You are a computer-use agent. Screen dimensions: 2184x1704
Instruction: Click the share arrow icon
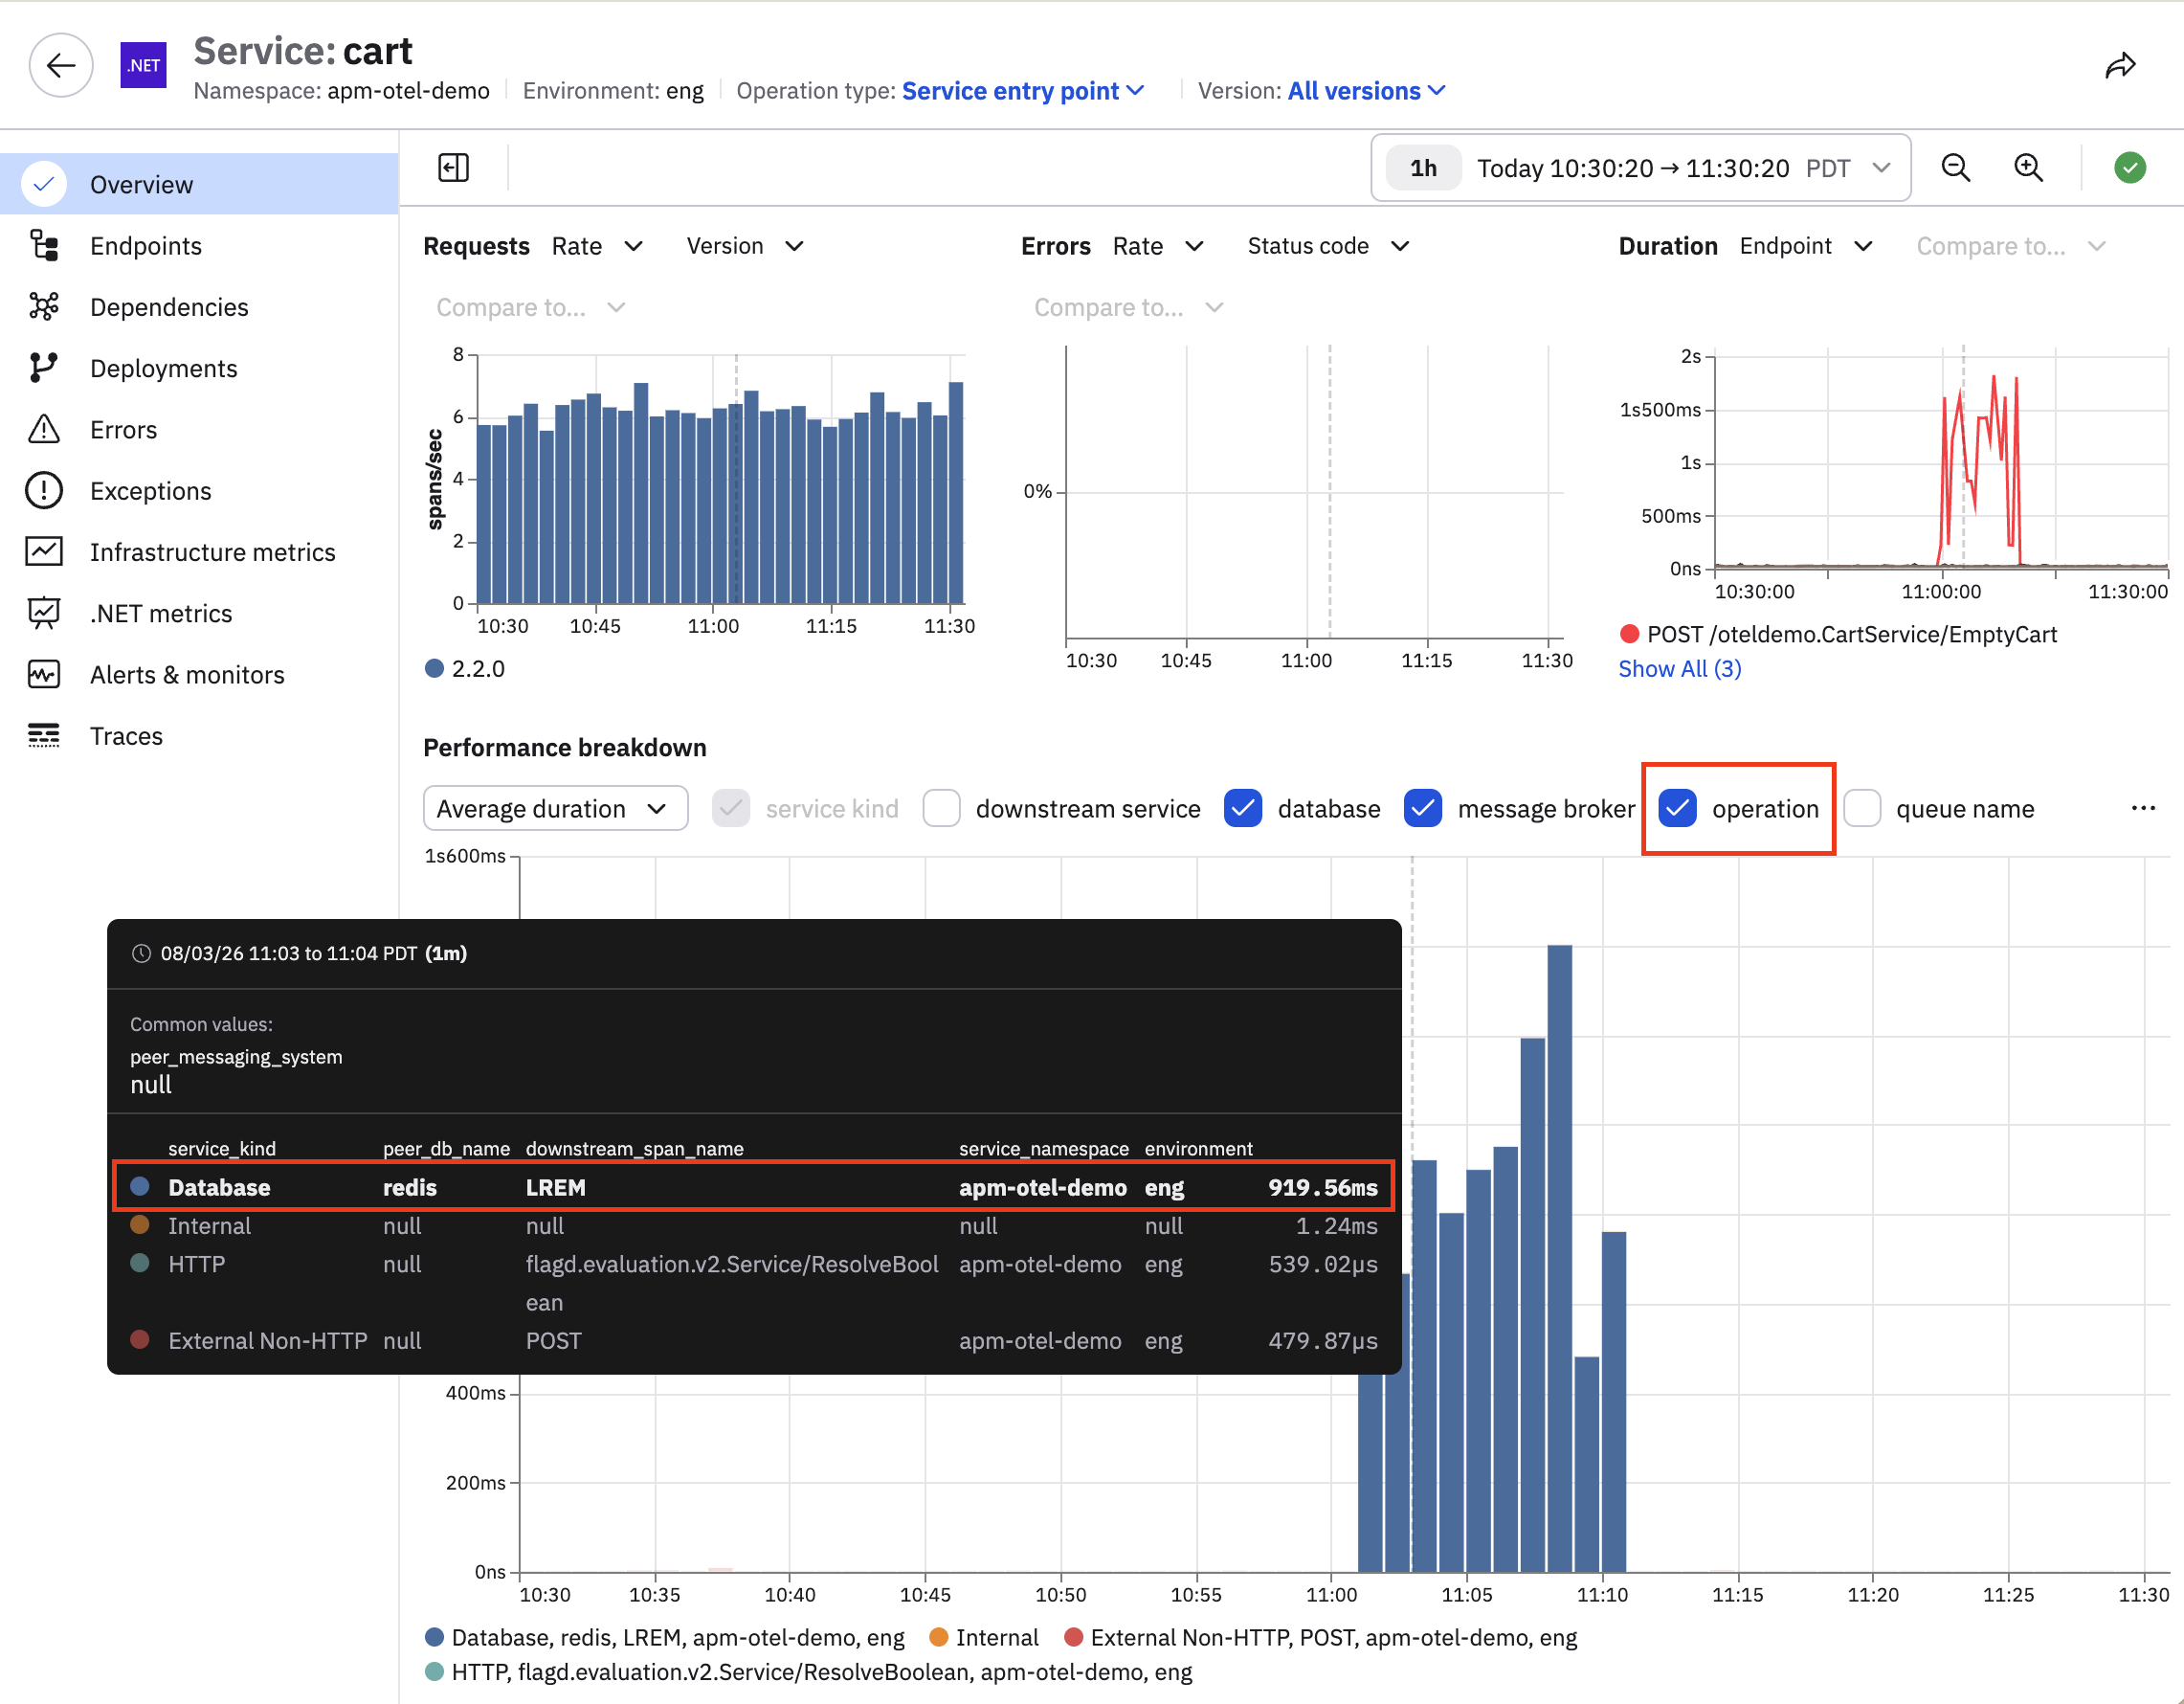(2120, 67)
